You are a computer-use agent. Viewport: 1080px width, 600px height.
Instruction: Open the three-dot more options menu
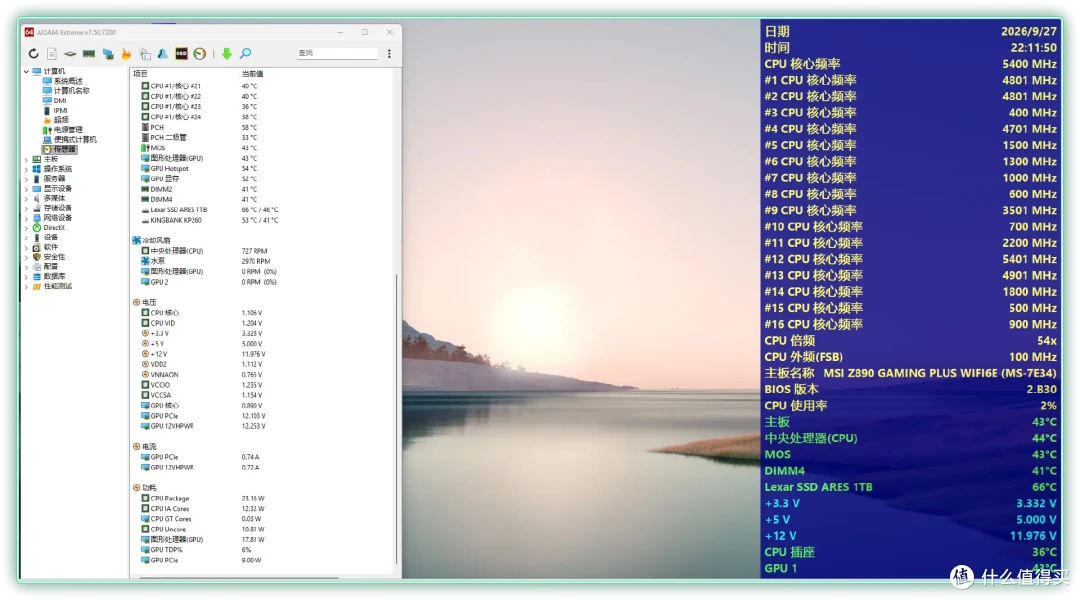pos(389,54)
